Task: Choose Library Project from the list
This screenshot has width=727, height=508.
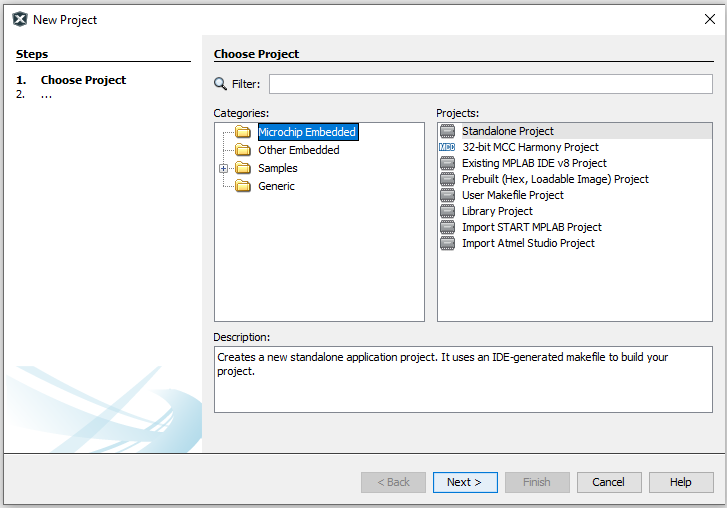Action: [497, 211]
